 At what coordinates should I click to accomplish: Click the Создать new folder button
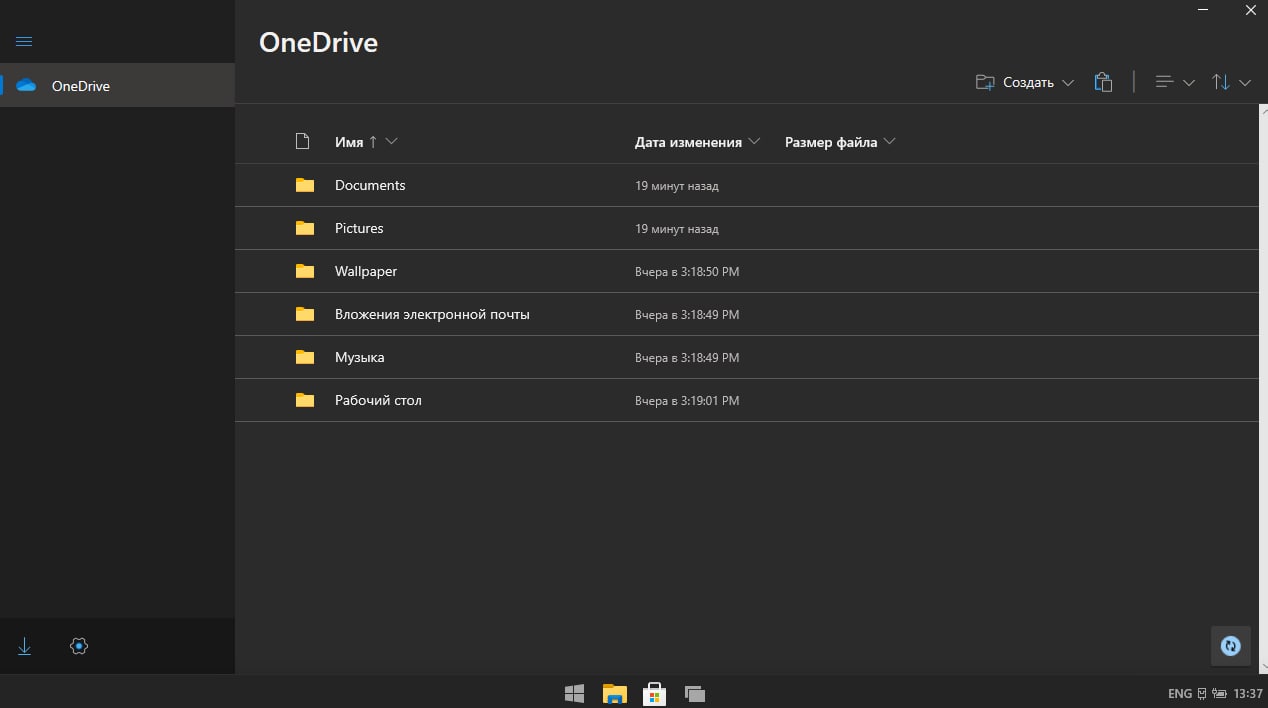pyautogui.click(x=1015, y=83)
